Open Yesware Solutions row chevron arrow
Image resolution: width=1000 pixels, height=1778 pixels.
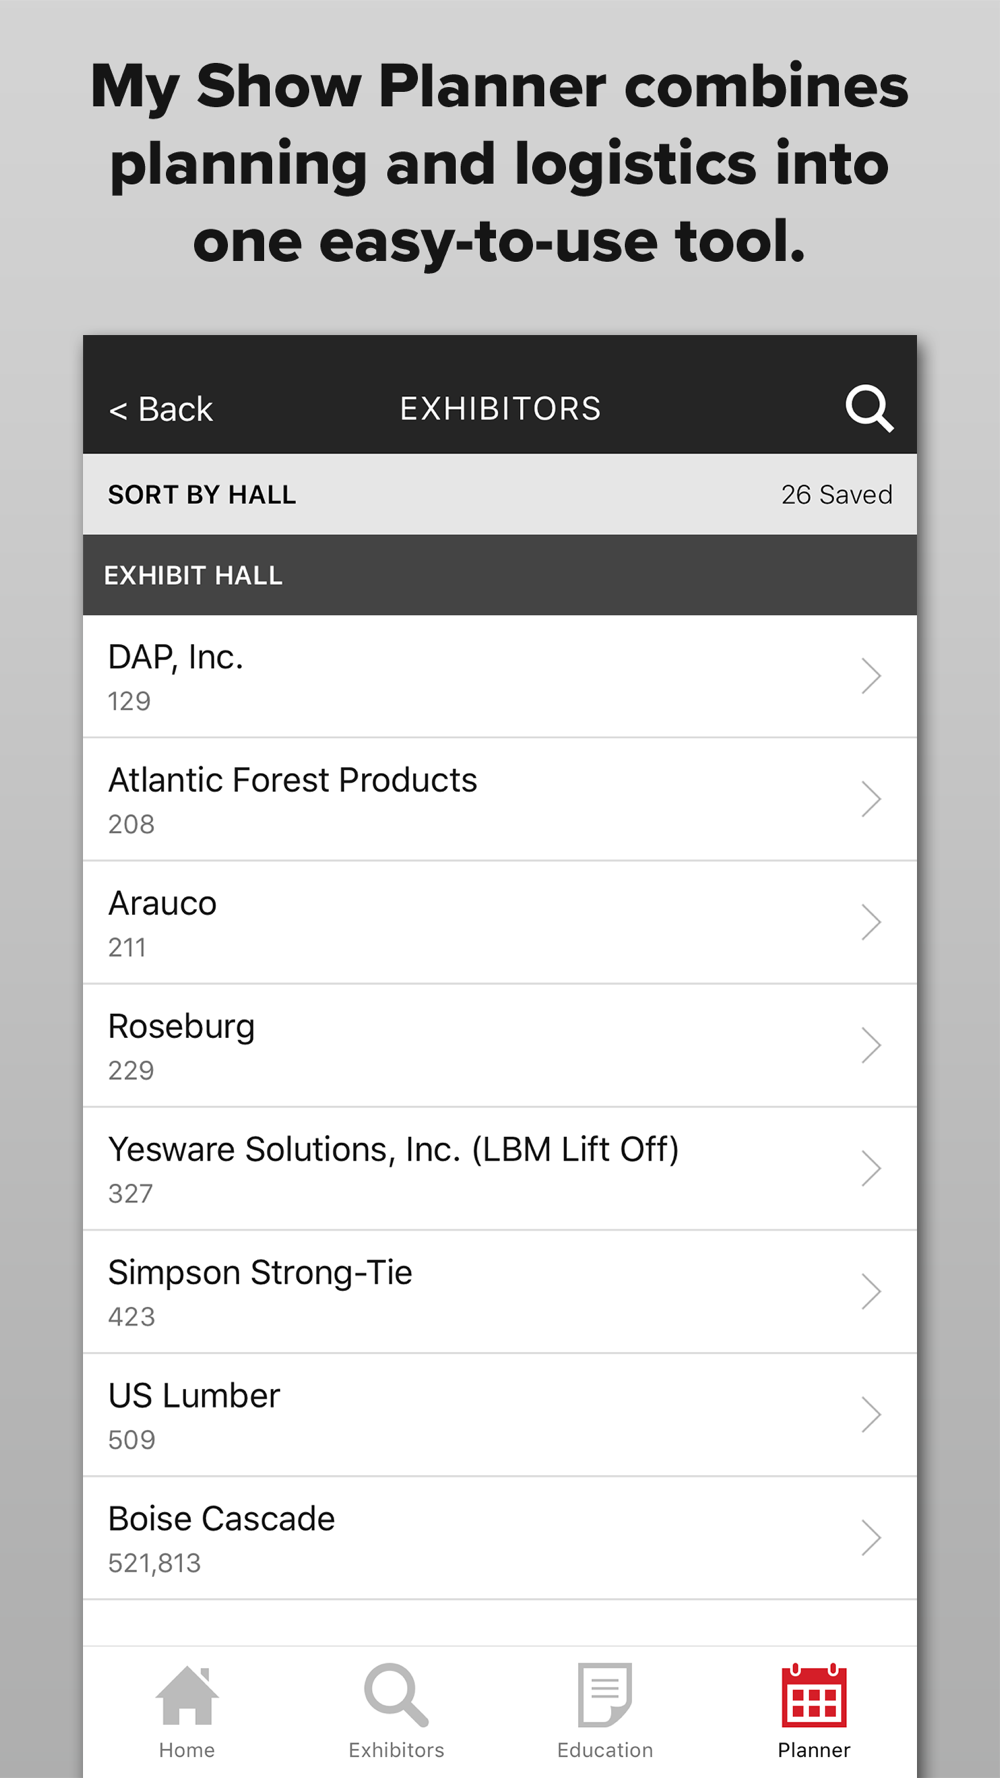(871, 1168)
